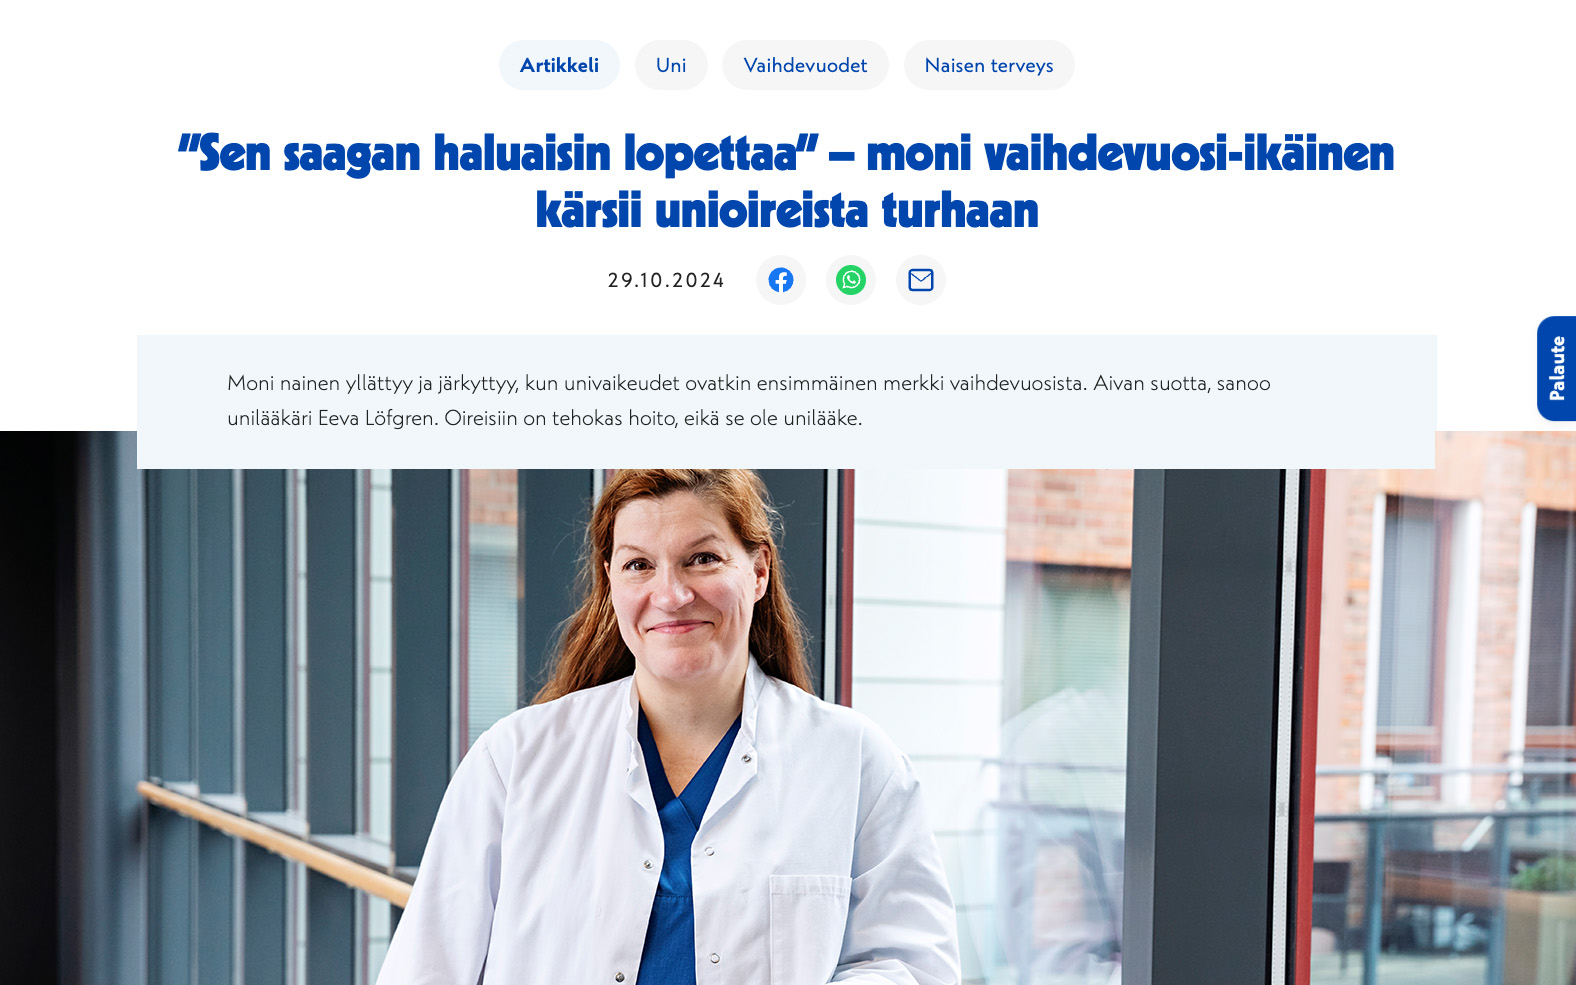
Task: Click the headline line "kärsii unioireista turhaan"
Action: pyautogui.click(x=787, y=211)
